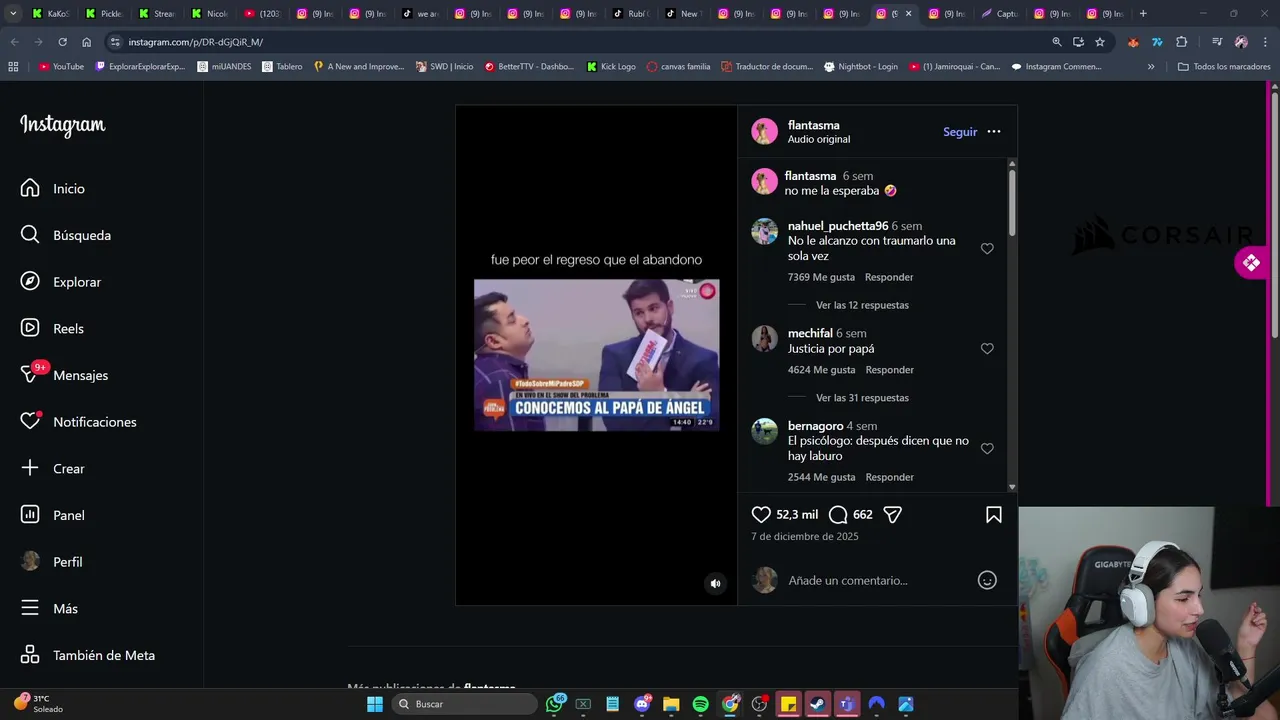Open the tab search dropdown arrow
Viewport: 1280px width, 720px height.
(x=13, y=14)
